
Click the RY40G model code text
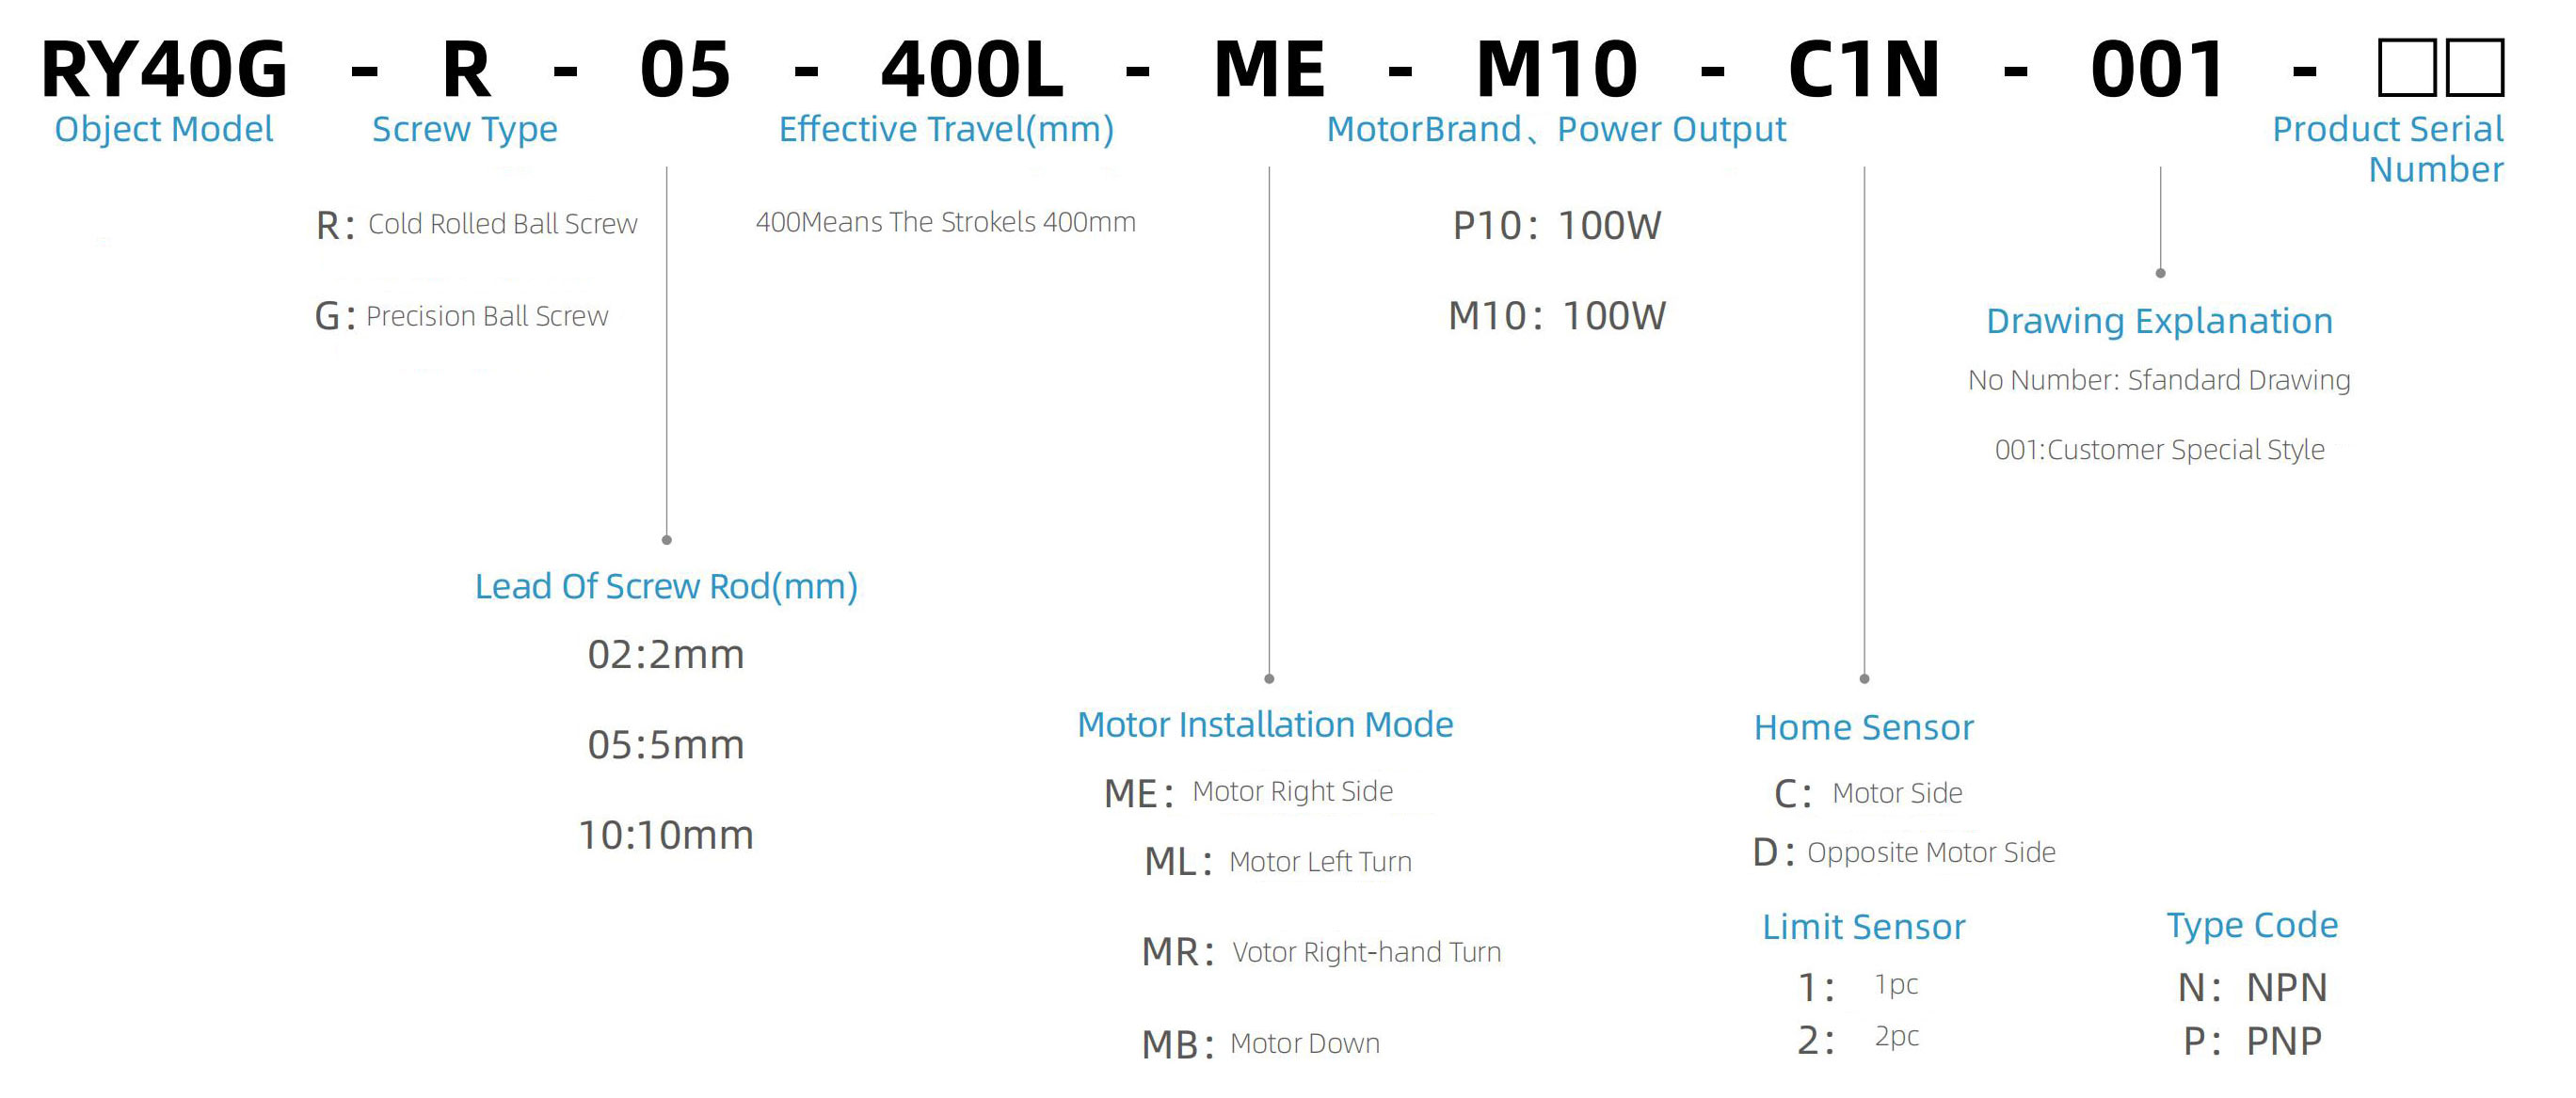tap(165, 70)
